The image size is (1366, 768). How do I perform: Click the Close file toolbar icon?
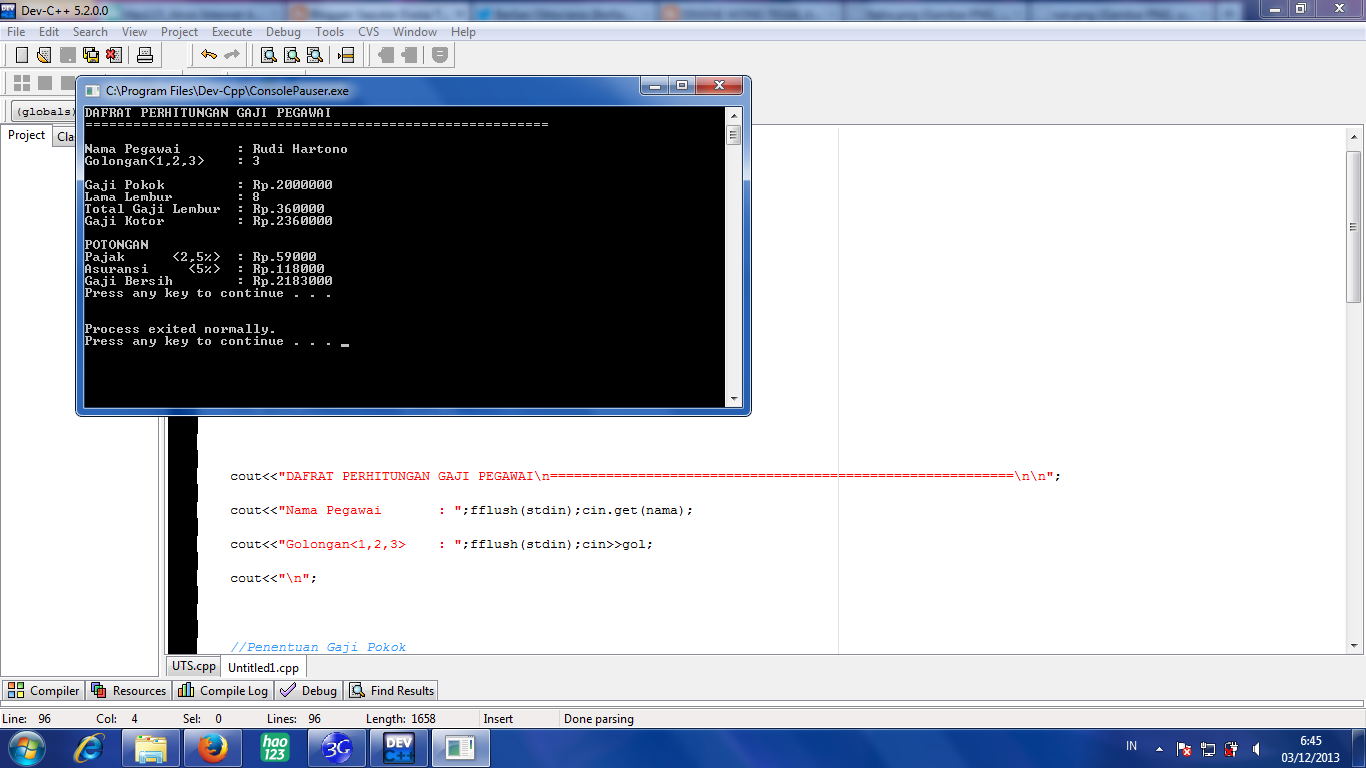[114, 55]
